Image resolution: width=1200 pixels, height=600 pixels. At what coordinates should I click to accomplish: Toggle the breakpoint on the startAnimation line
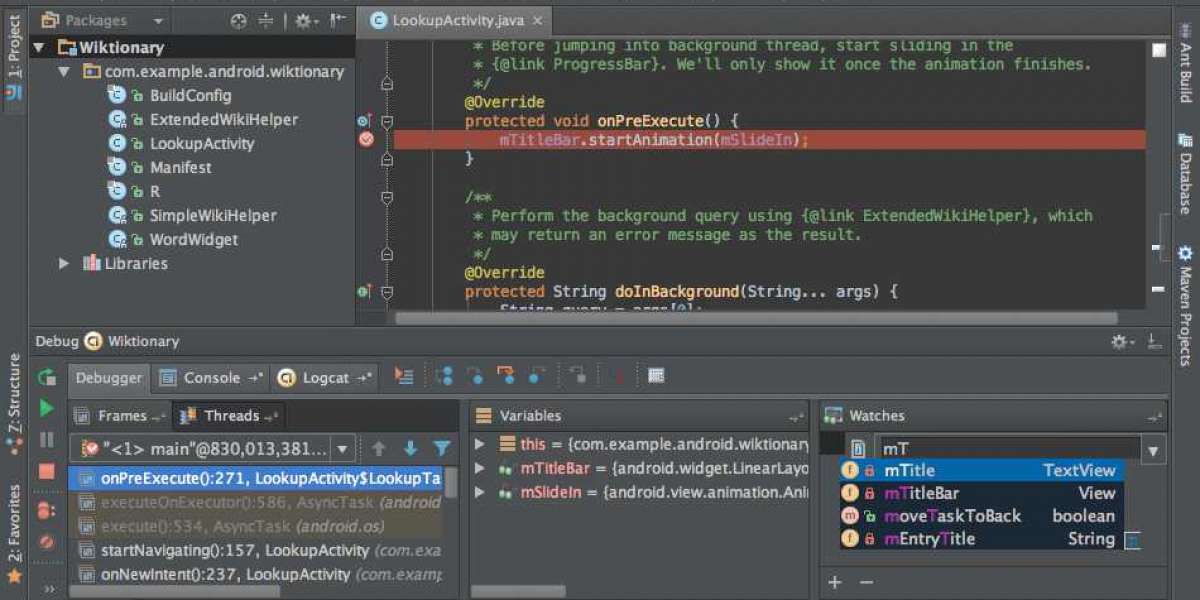pos(366,140)
